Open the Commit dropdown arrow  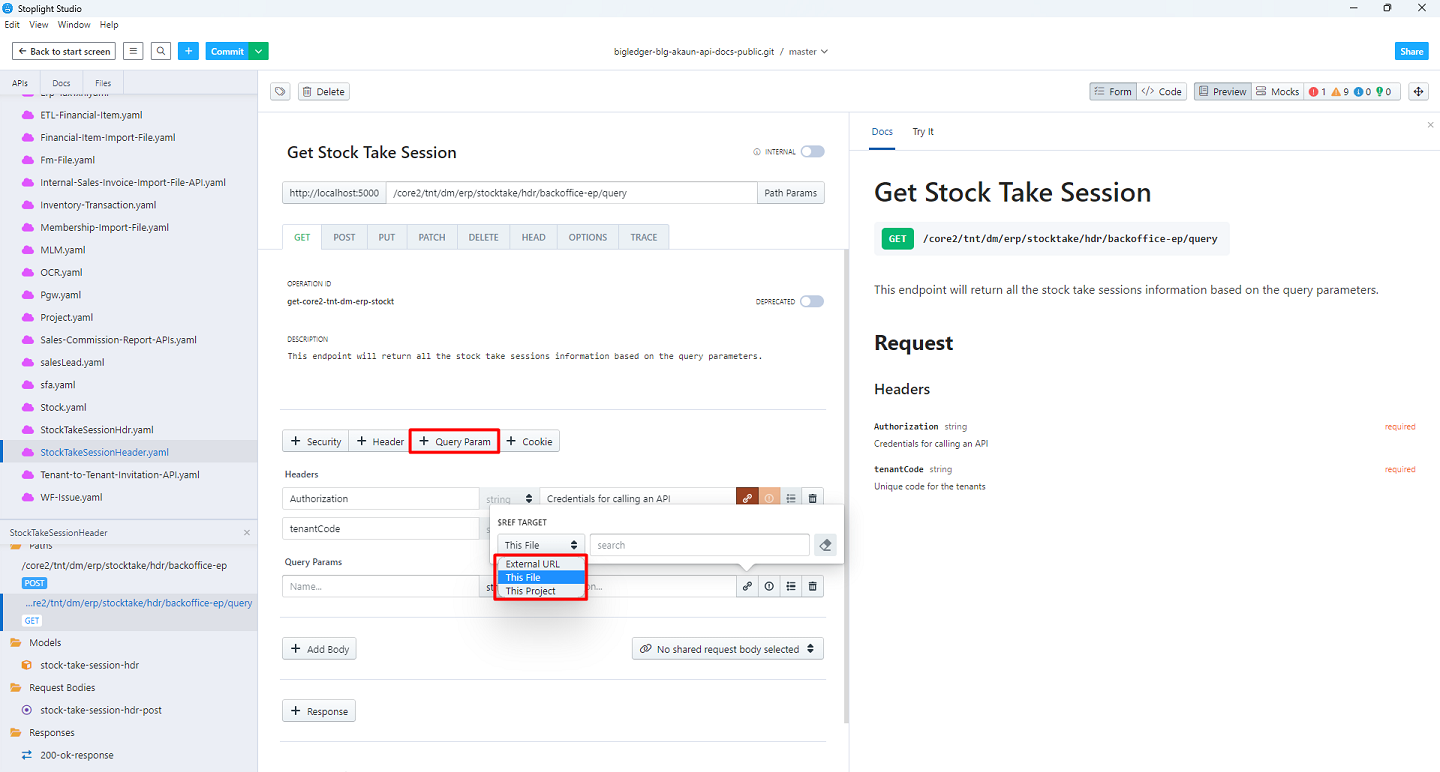(259, 51)
